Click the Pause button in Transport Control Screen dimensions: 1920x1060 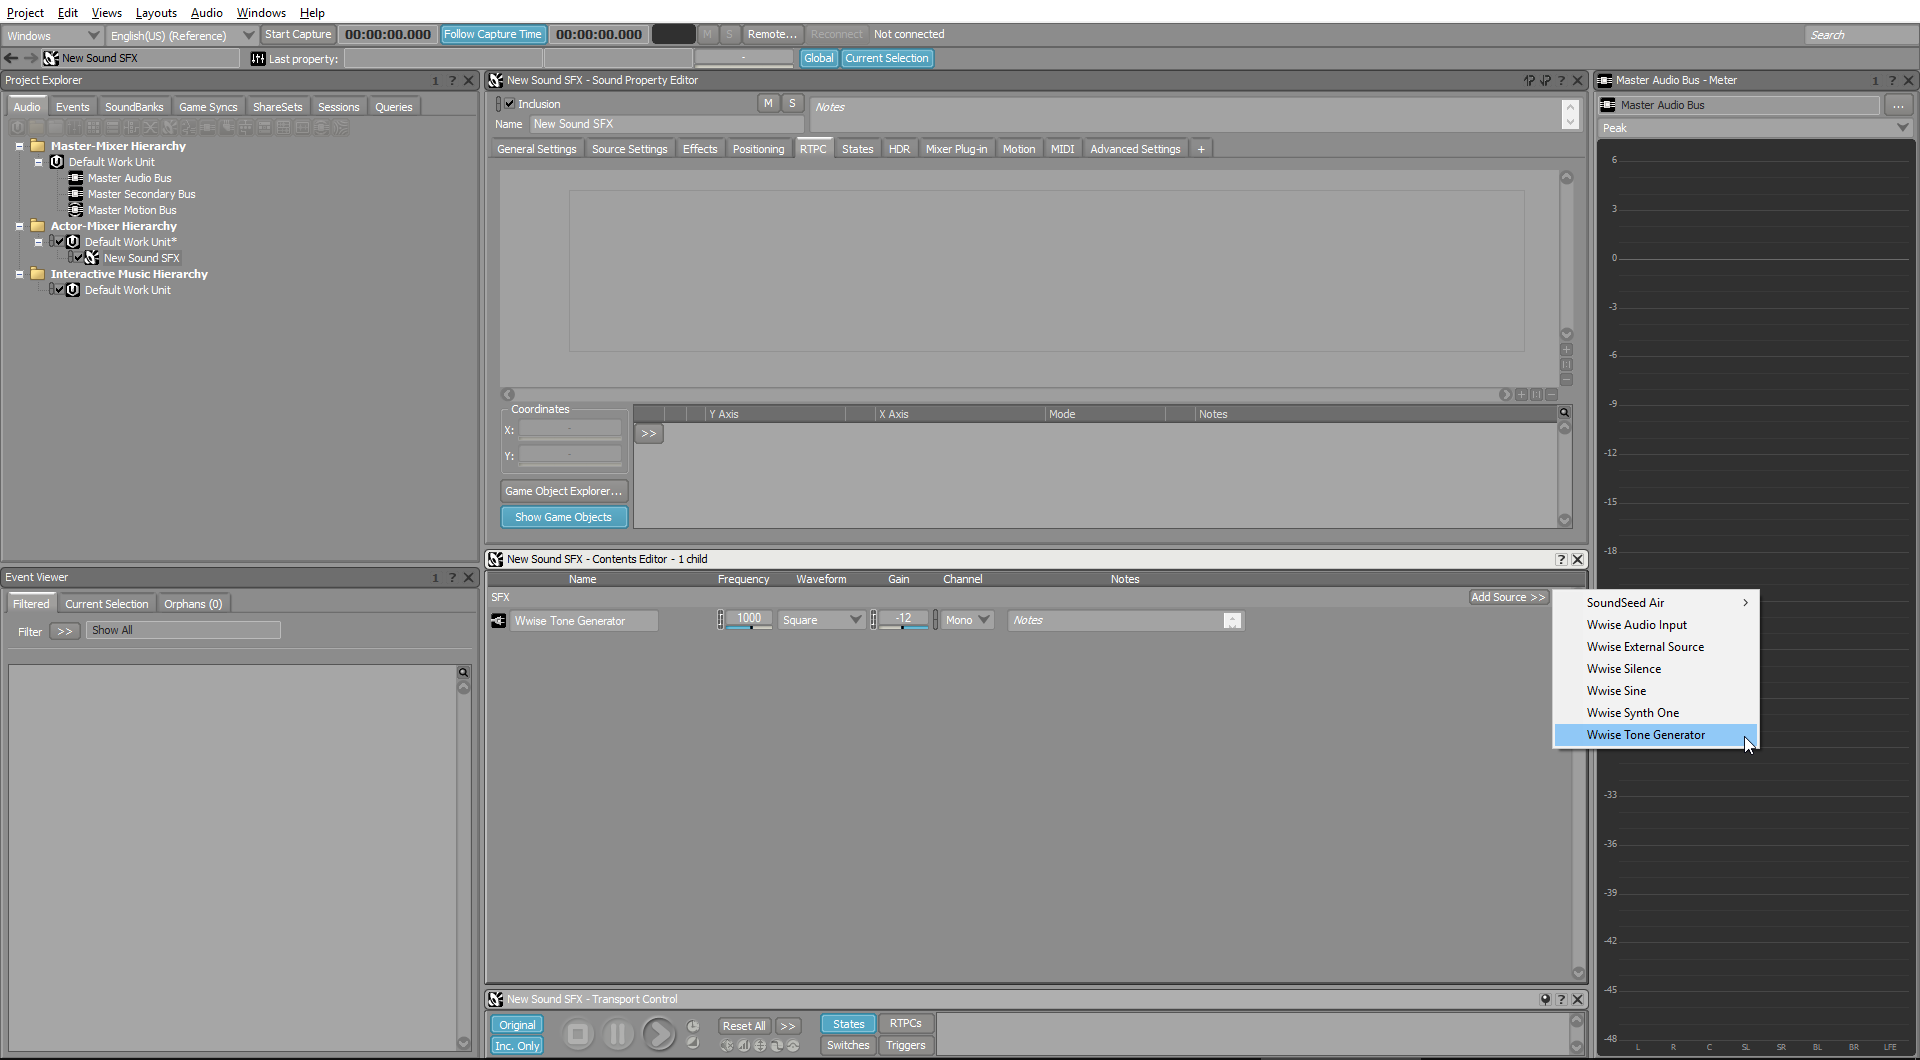tap(618, 1034)
